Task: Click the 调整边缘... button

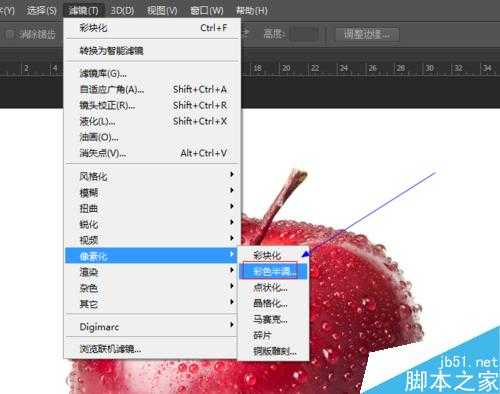Action: (367, 34)
